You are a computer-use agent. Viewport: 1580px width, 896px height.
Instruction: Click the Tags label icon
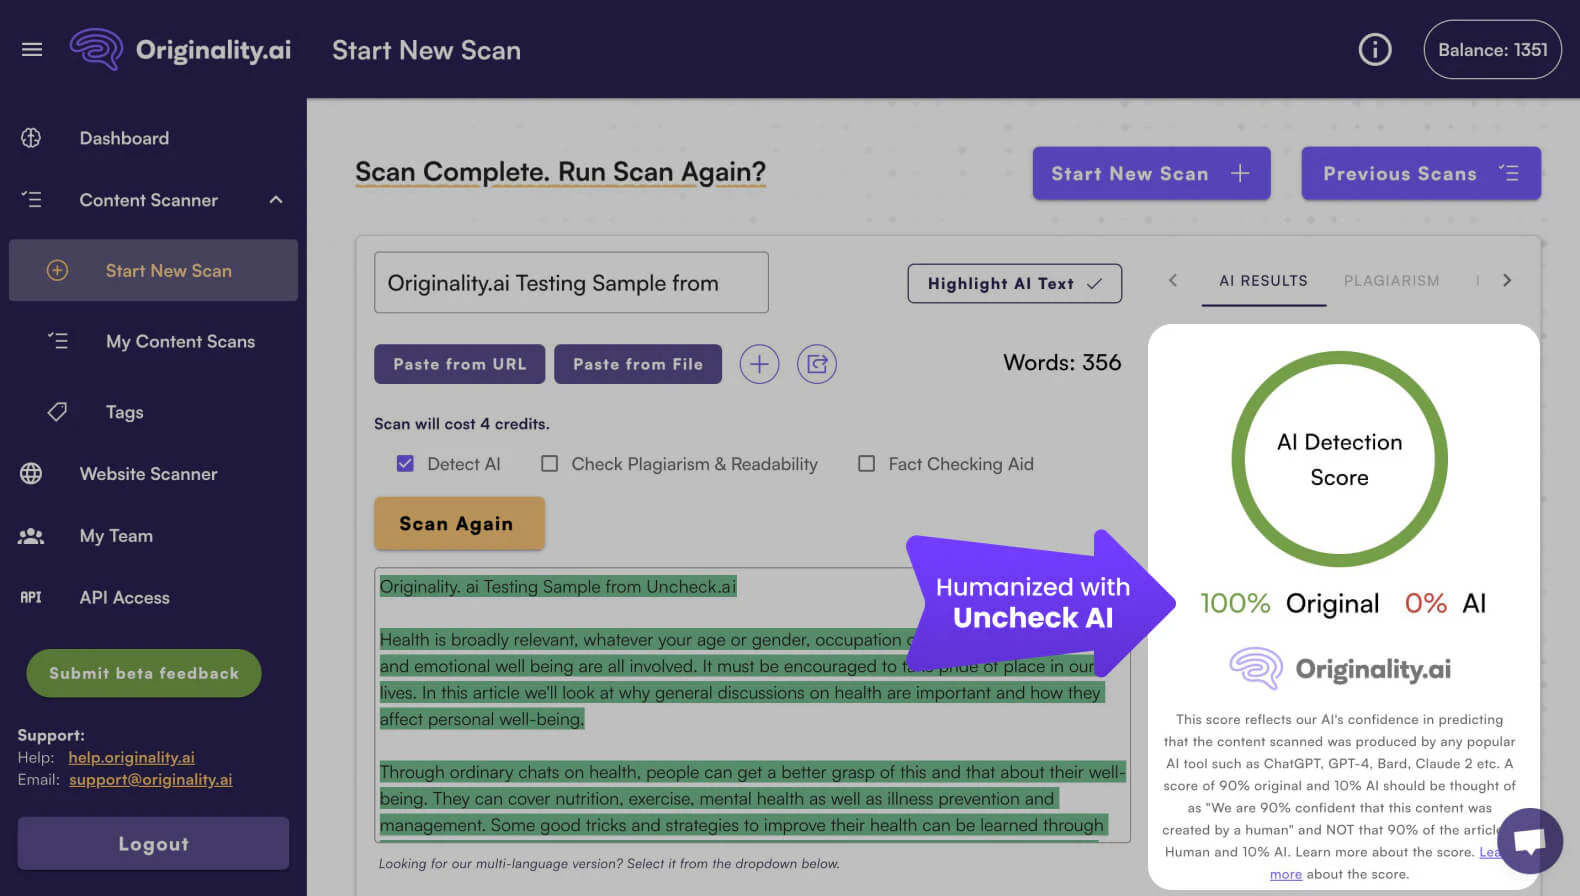pos(57,411)
